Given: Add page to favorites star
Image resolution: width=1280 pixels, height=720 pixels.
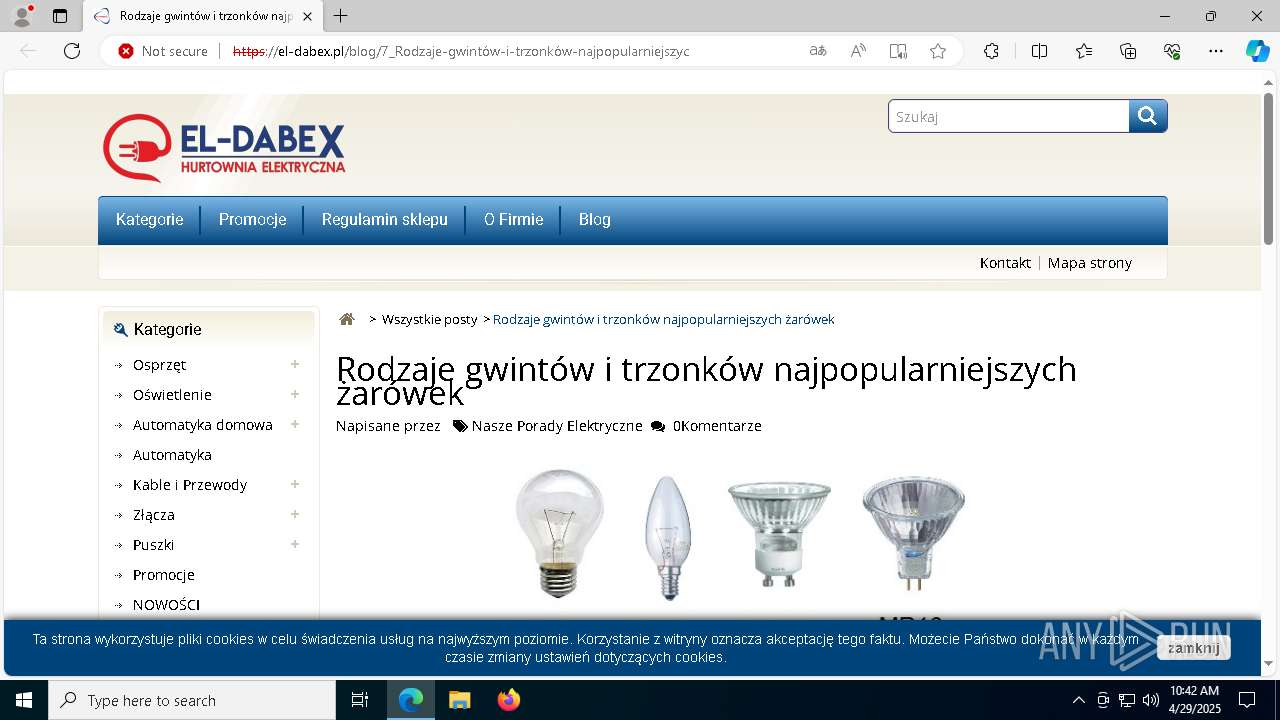Looking at the screenshot, I should (x=938, y=51).
